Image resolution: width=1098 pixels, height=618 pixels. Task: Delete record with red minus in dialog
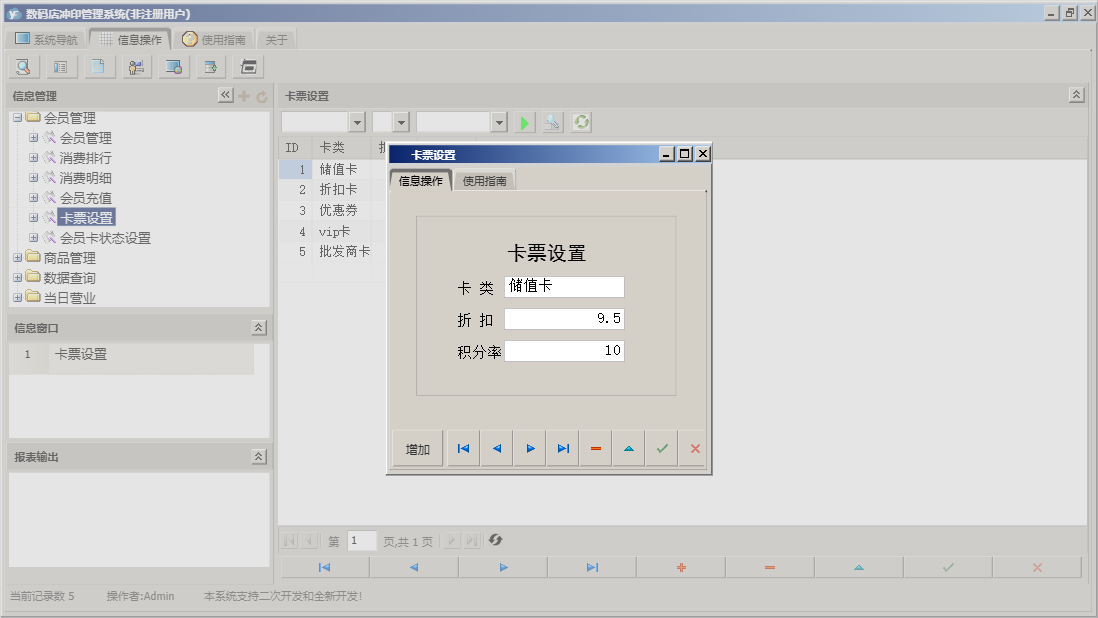(x=595, y=449)
